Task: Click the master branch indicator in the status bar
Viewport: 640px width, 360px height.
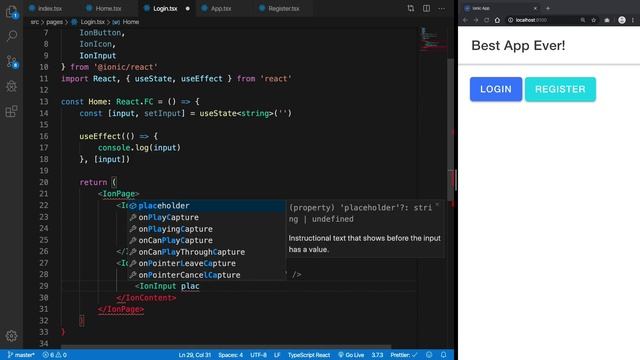Action: pyautogui.click(x=21, y=355)
